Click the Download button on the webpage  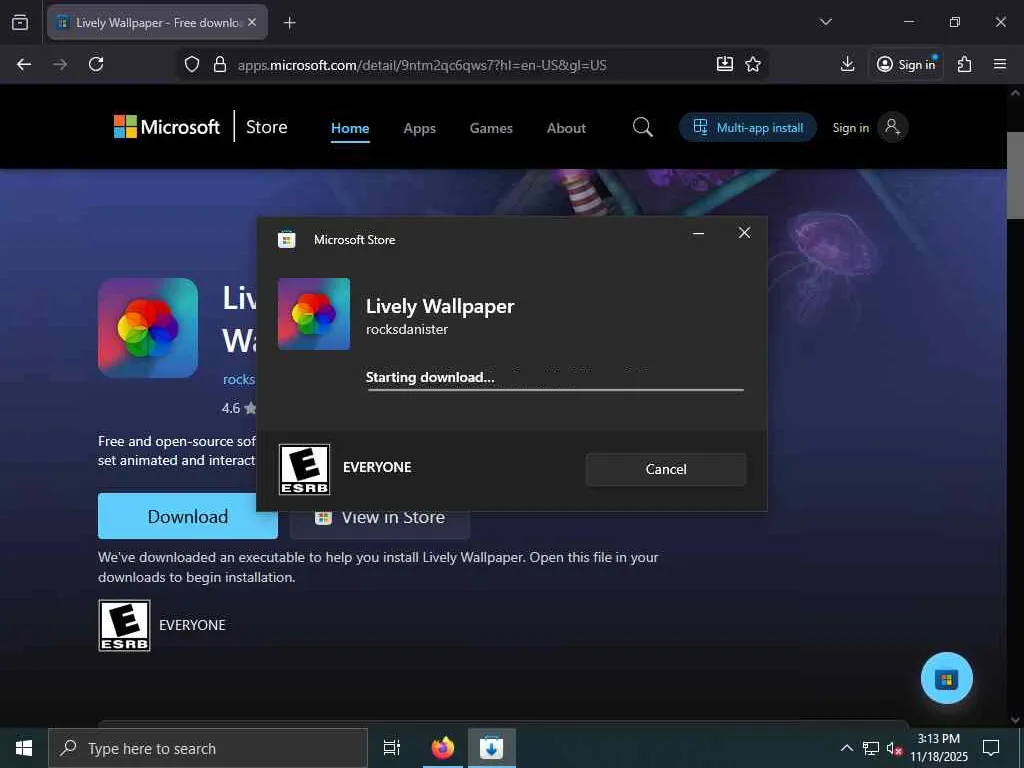pyautogui.click(x=187, y=516)
